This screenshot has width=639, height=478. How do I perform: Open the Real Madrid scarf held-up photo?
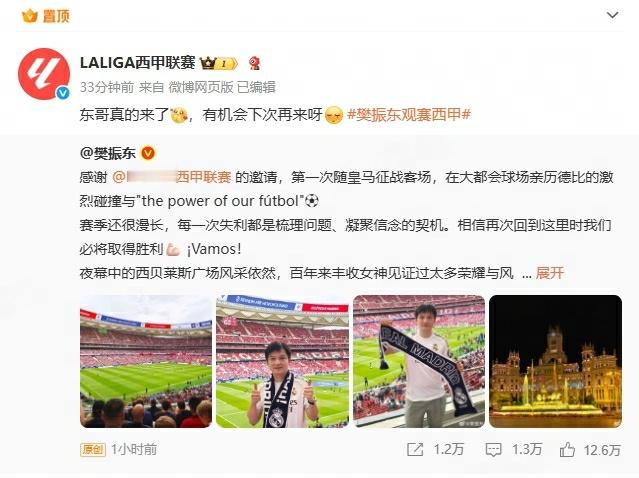pos(419,361)
